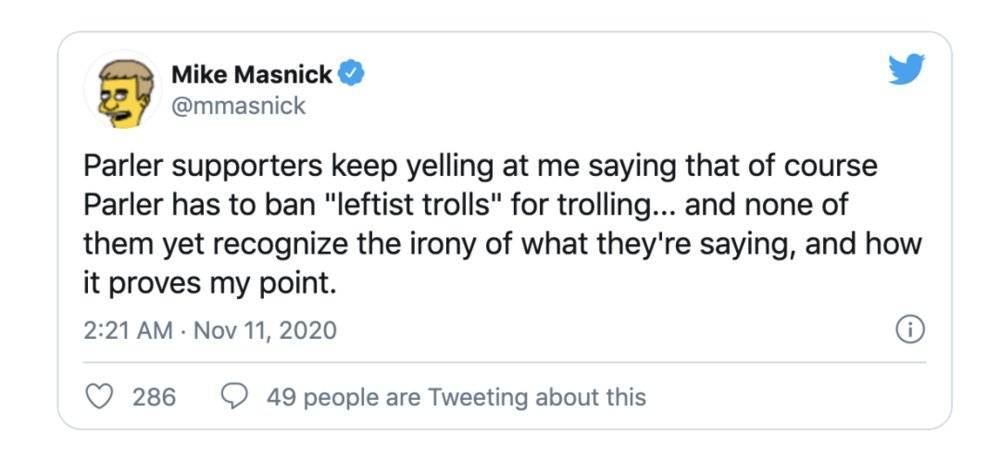This screenshot has width=1000, height=474.
Task: Open replies via the speech bubble icon
Action: pos(234,397)
